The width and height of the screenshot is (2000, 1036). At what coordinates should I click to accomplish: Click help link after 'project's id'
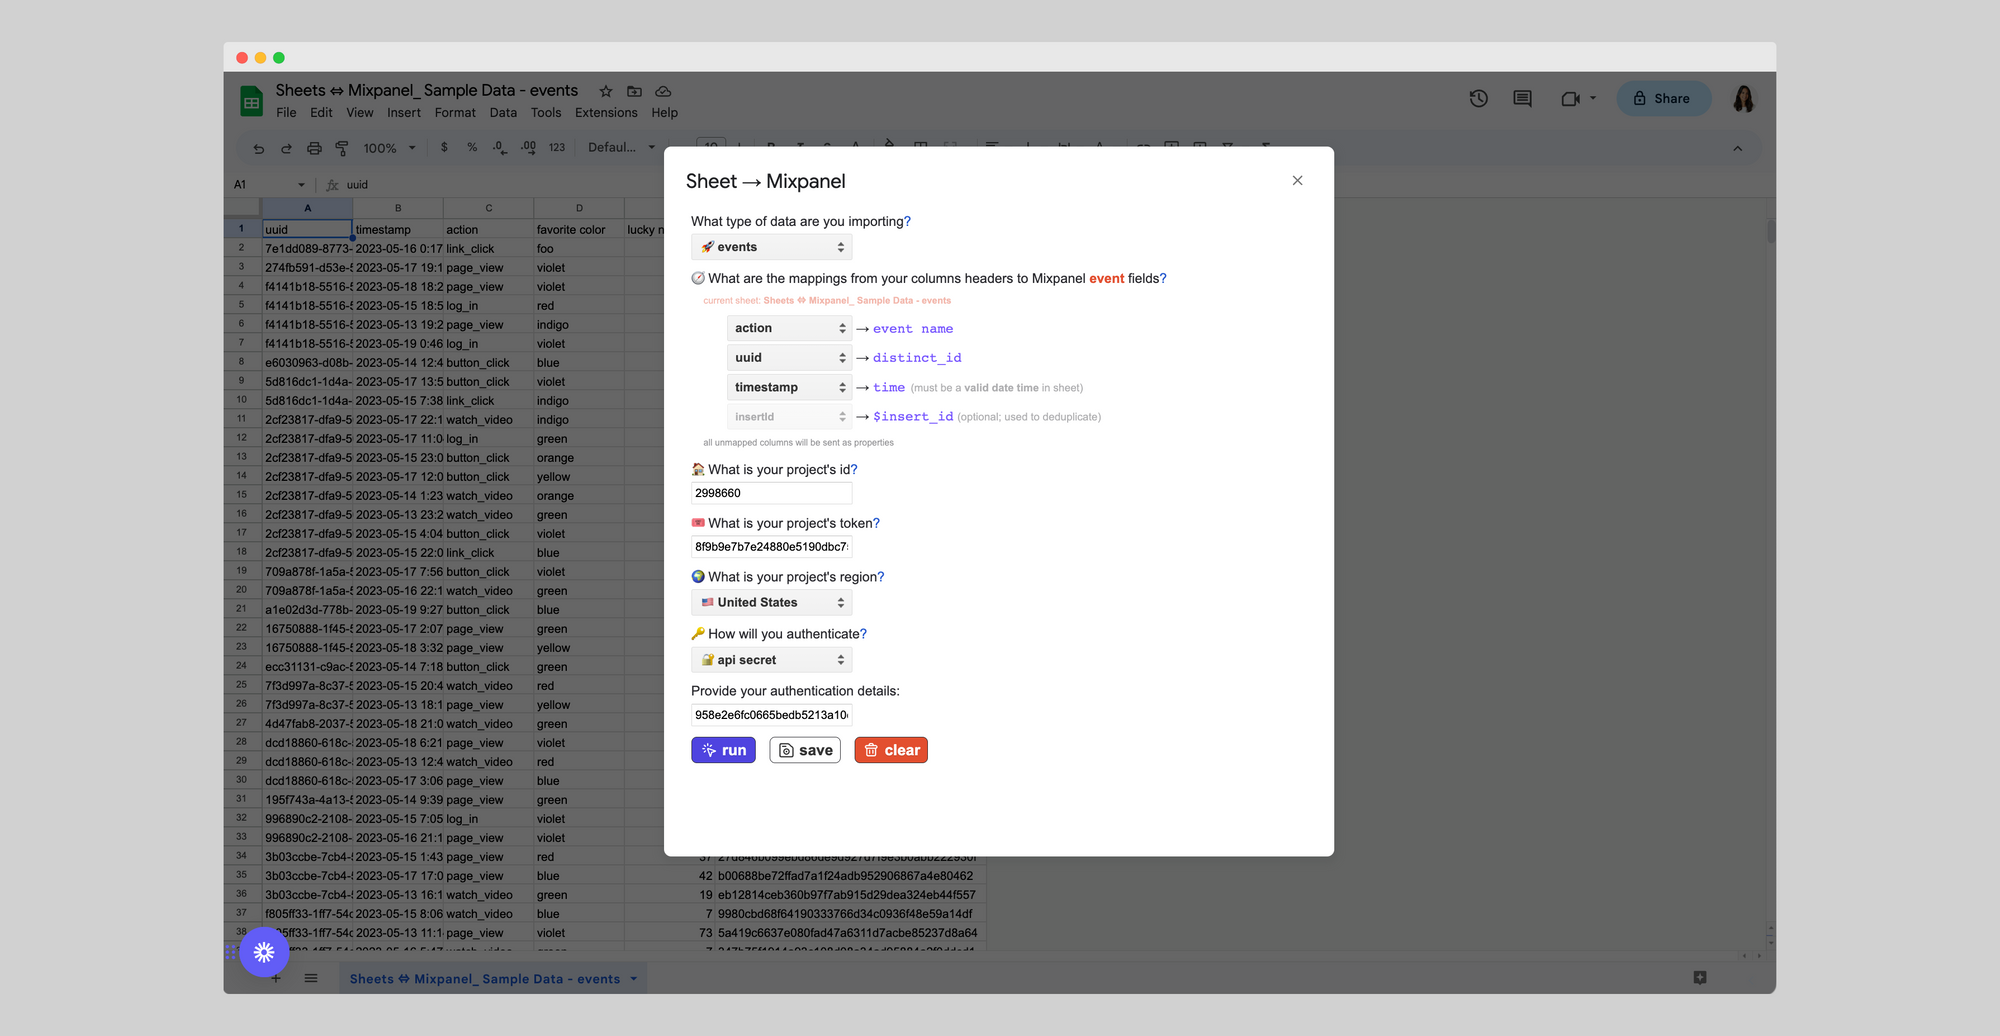coord(854,469)
